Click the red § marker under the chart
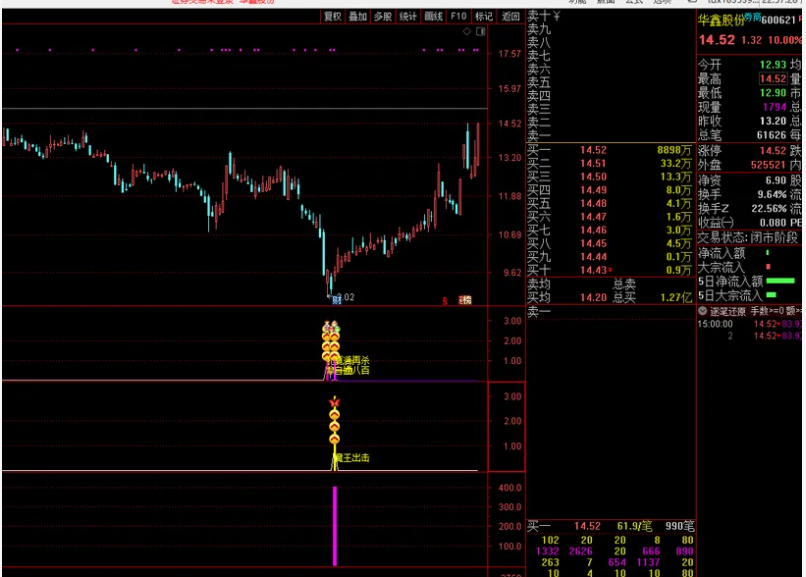Image resolution: width=806 pixels, height=577 pixels. (x=445, y=301)
